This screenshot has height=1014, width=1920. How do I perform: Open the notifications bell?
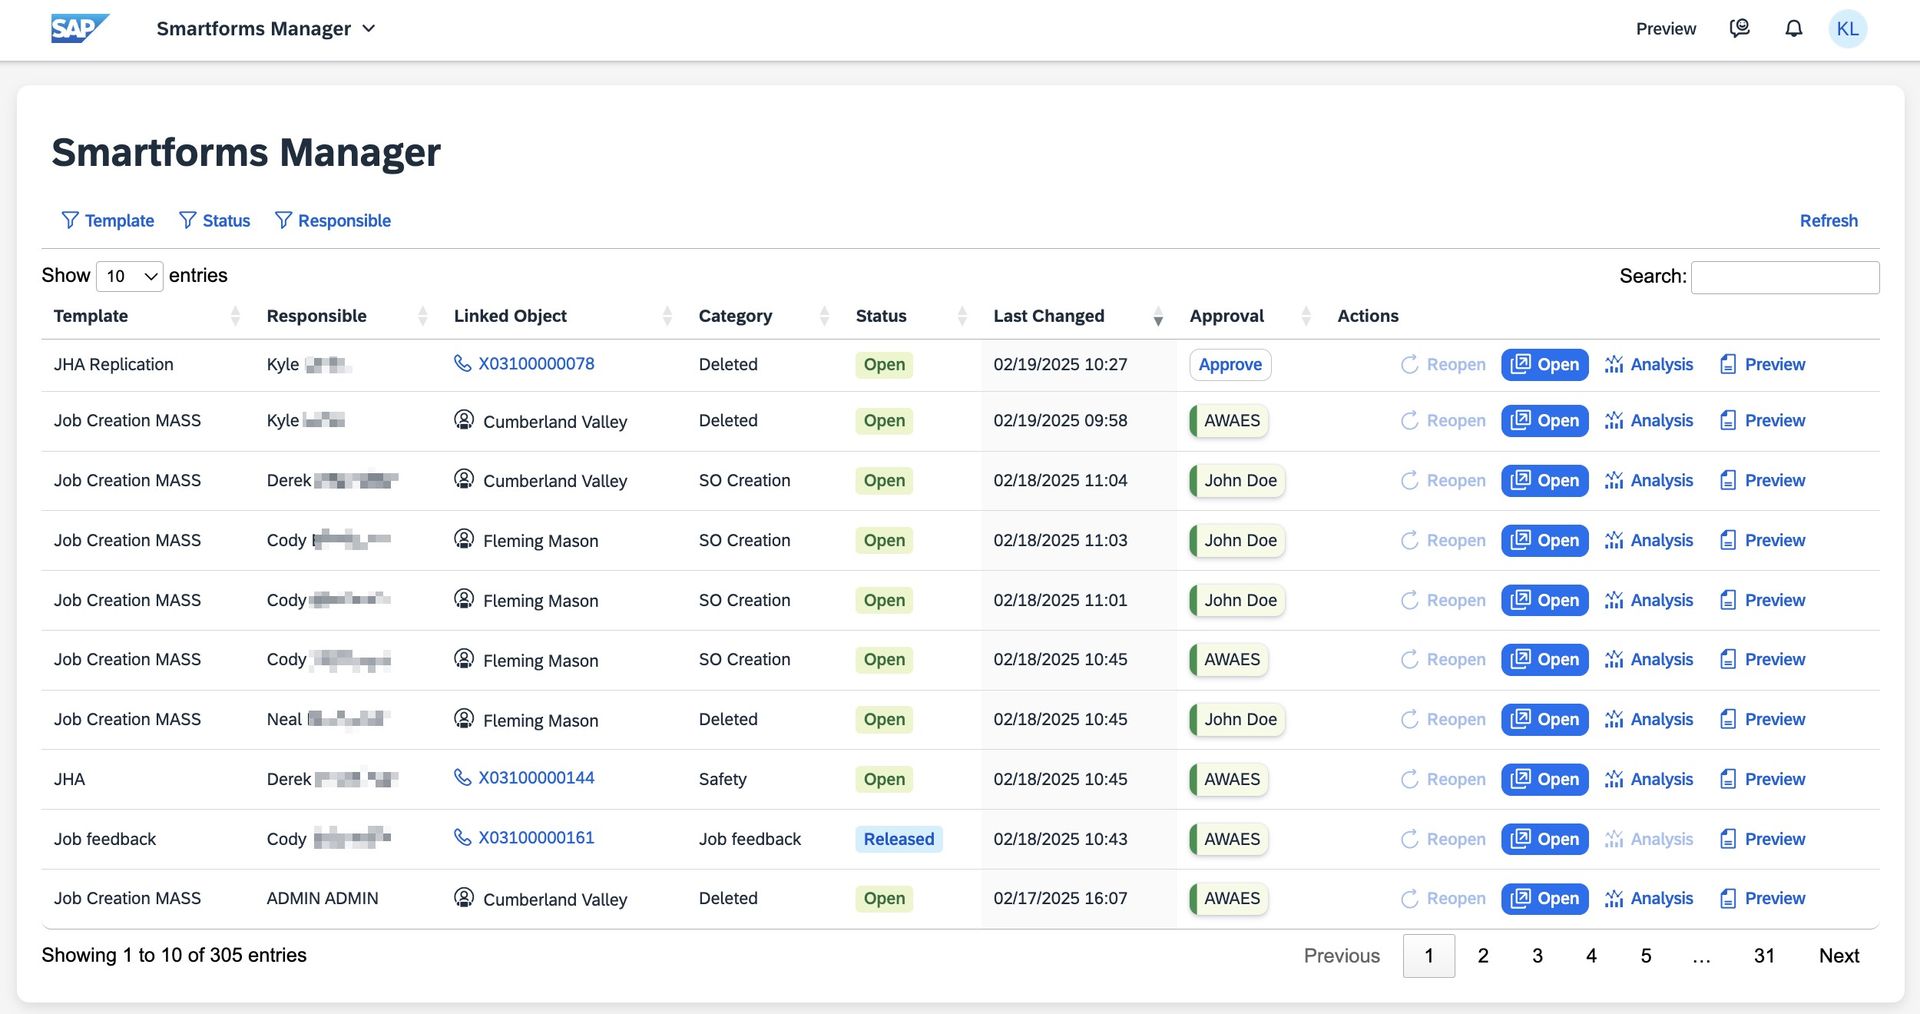[1793, 29]
